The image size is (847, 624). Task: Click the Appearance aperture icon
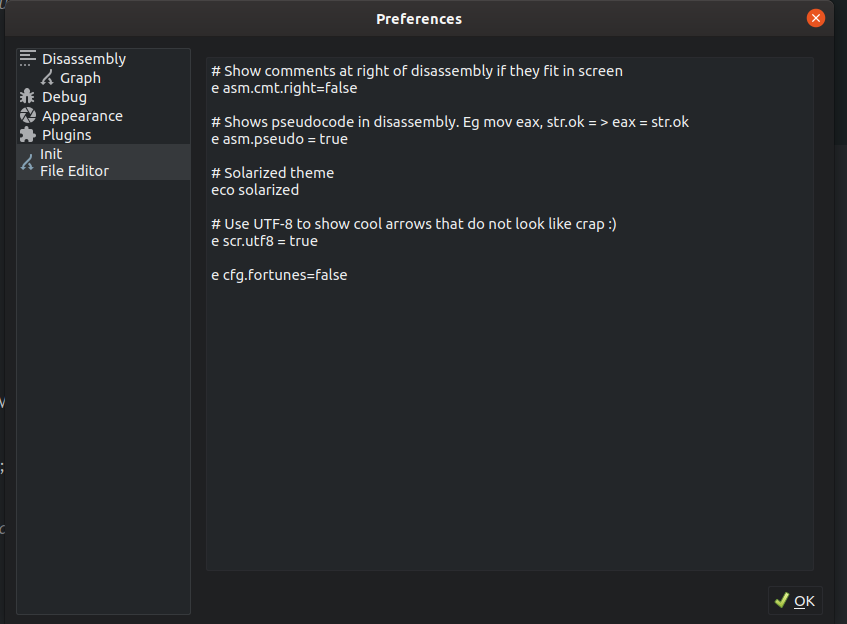[28, 116]
